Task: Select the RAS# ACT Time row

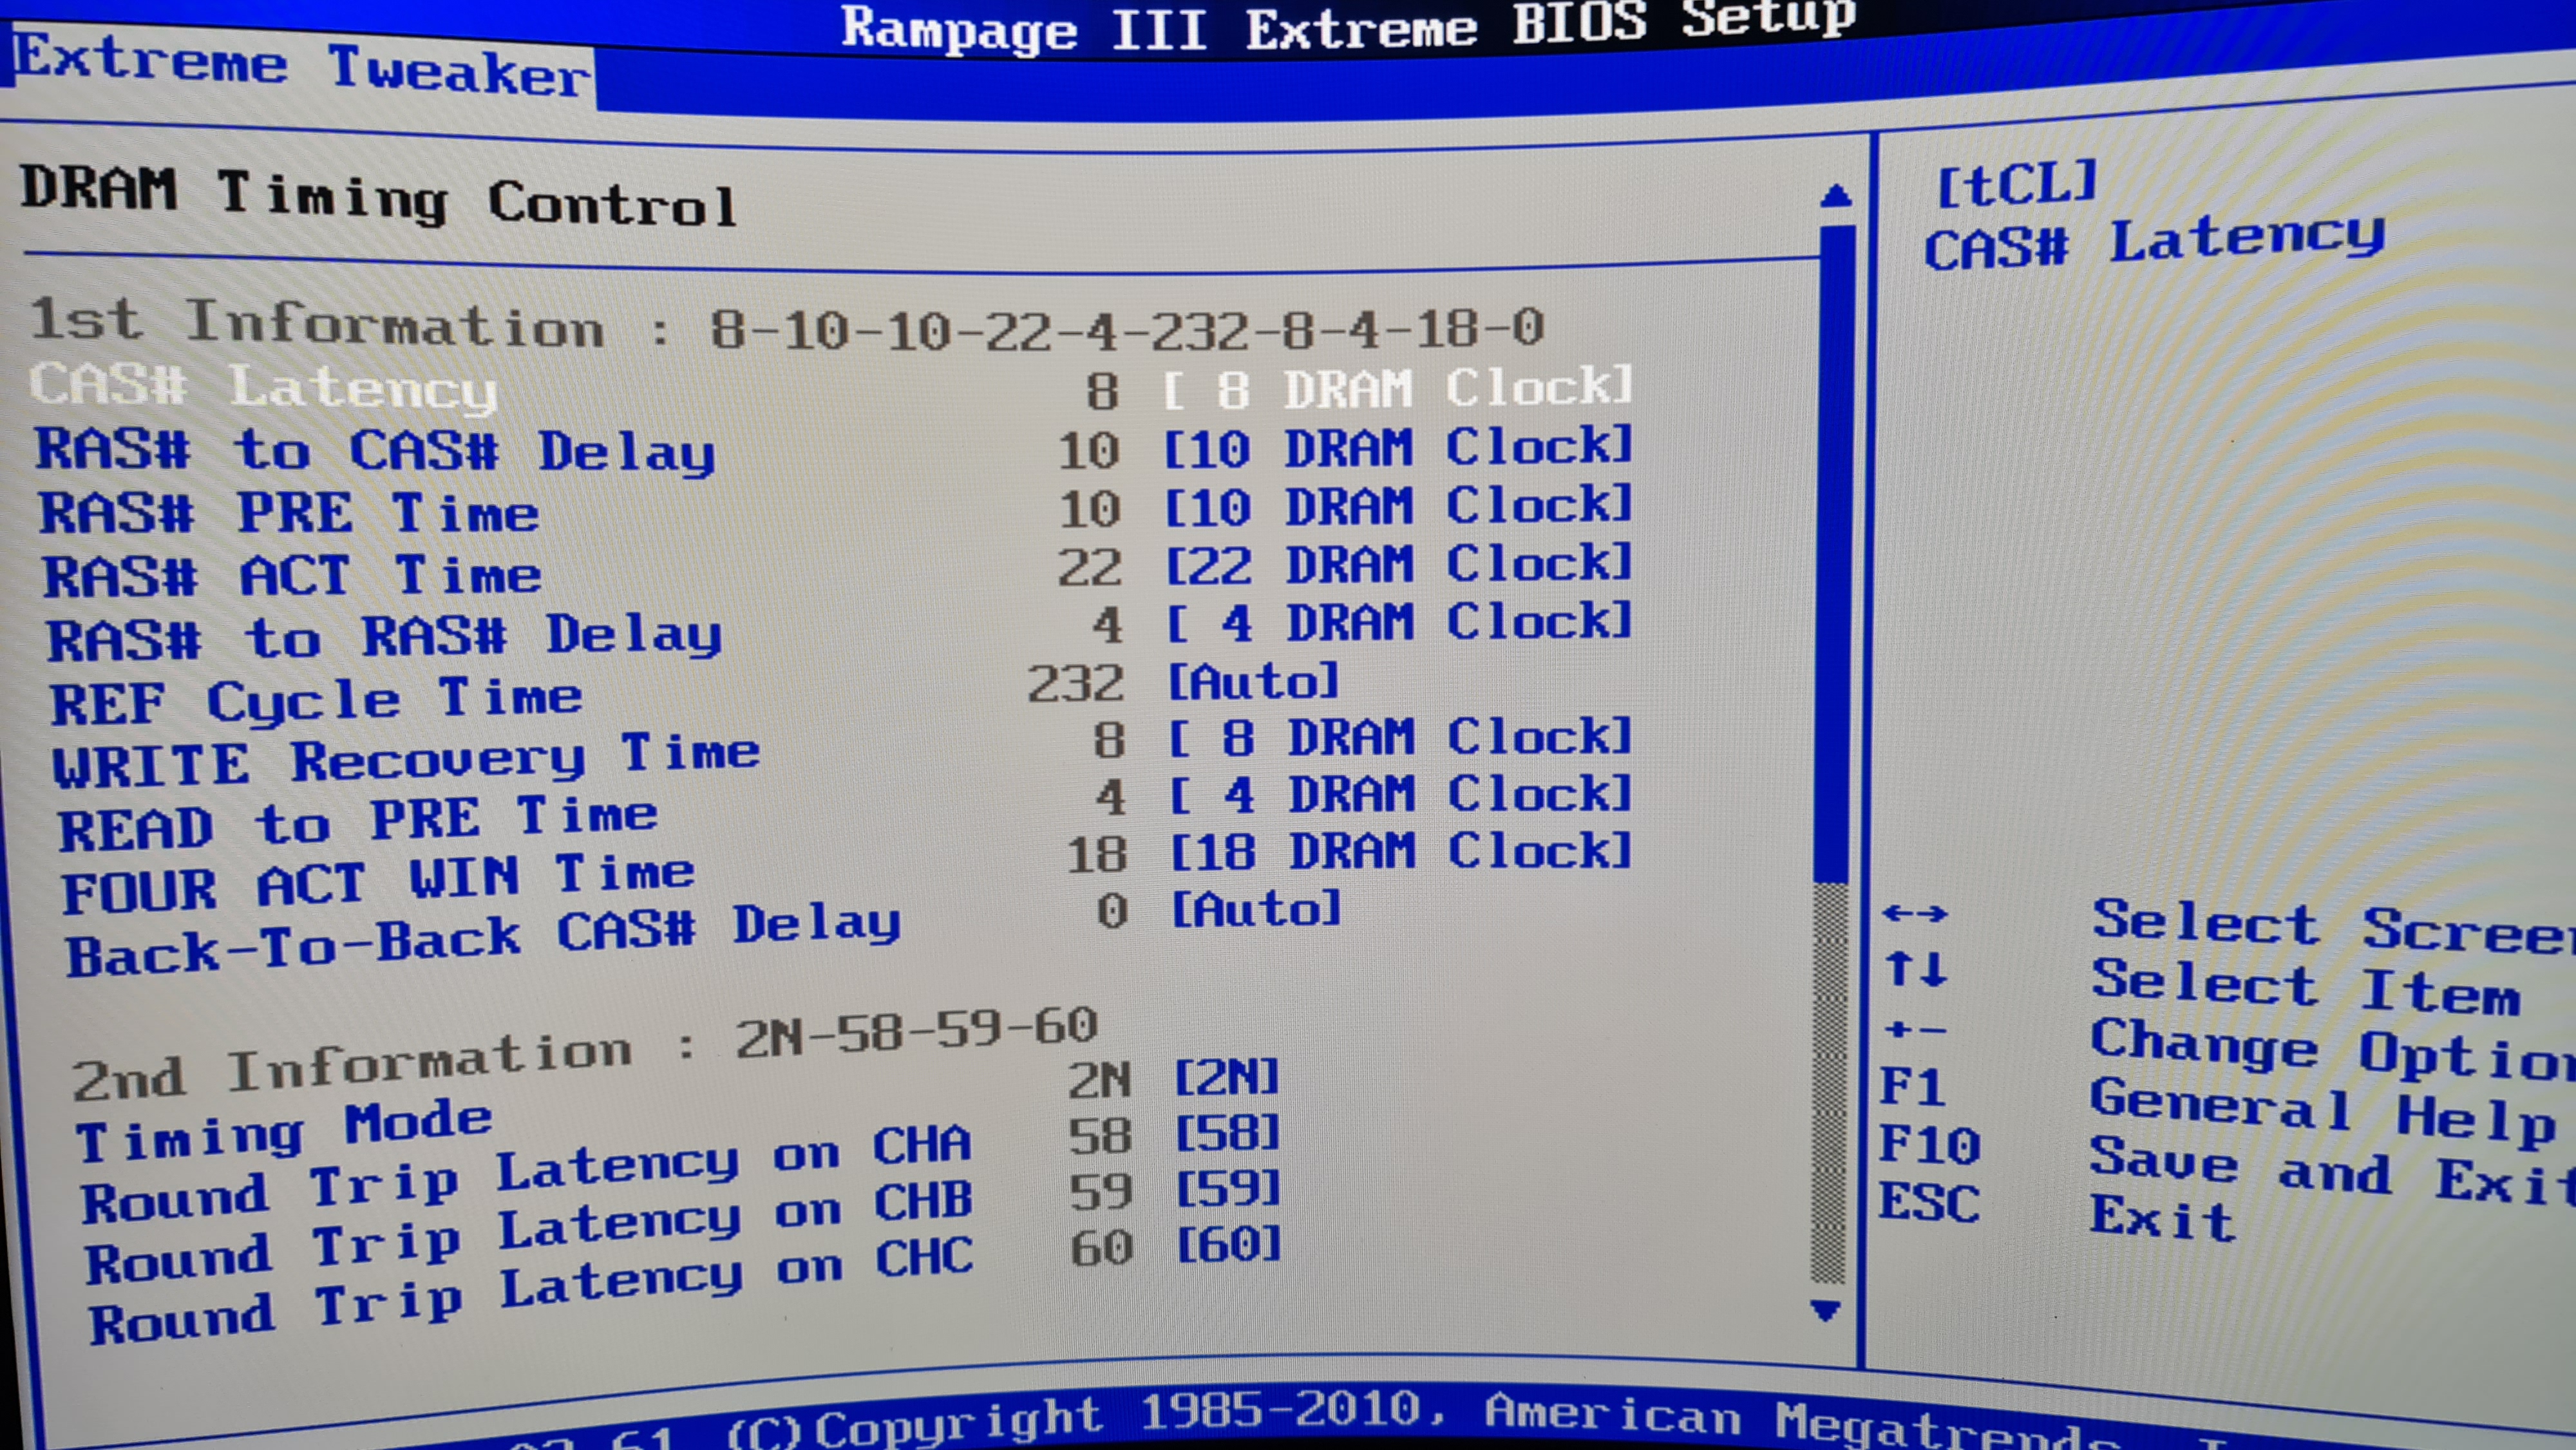Action: (x=292, y=576)
